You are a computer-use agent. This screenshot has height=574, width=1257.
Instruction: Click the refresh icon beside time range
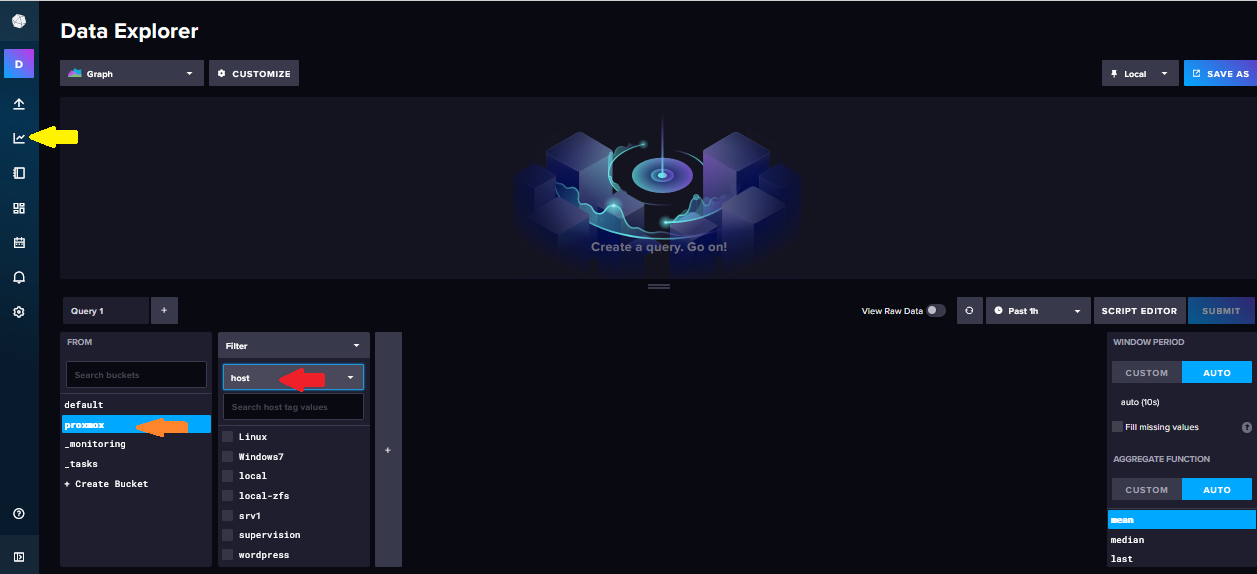coord(968,311)
